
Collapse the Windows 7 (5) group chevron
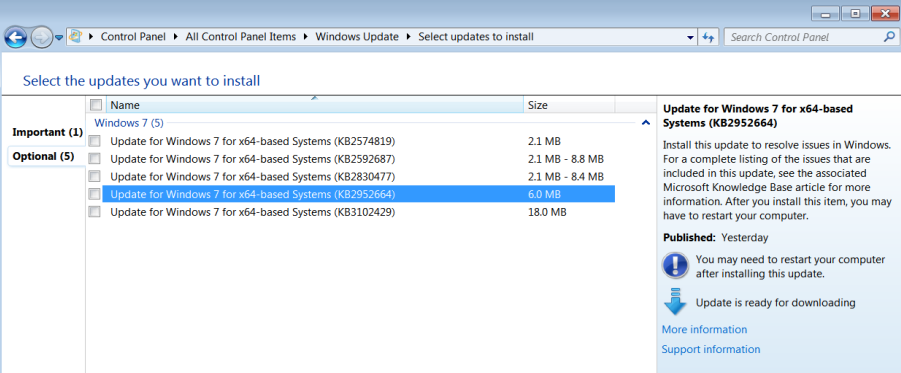(645, 122)
